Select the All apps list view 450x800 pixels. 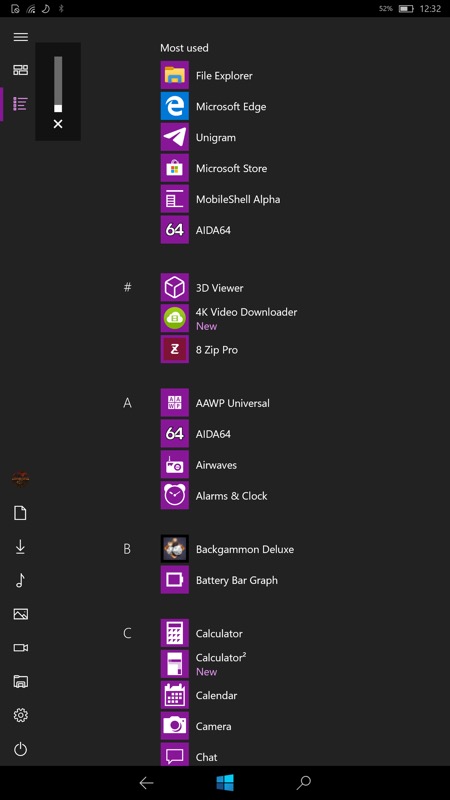20,104
